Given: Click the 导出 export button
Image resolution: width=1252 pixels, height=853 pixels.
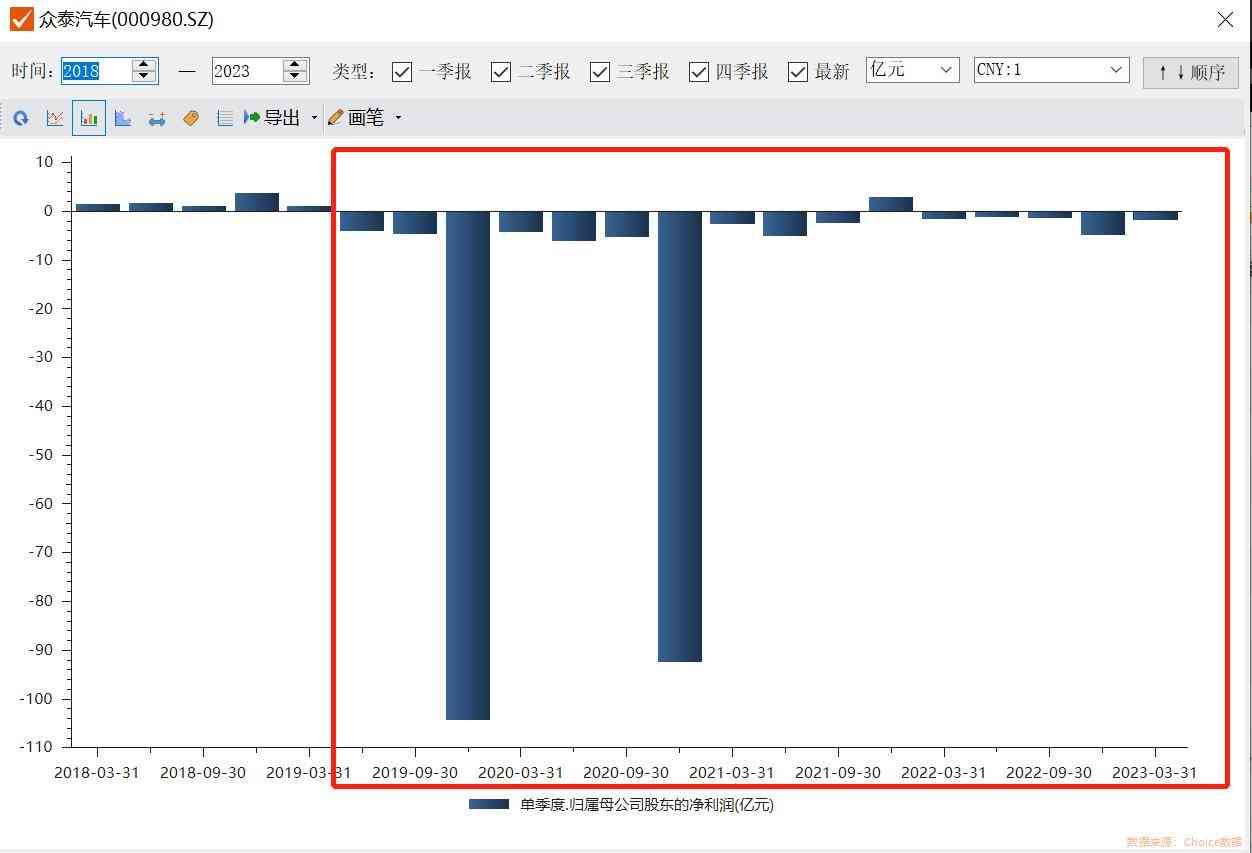Looking at the screenshot, I should [272, 118].
